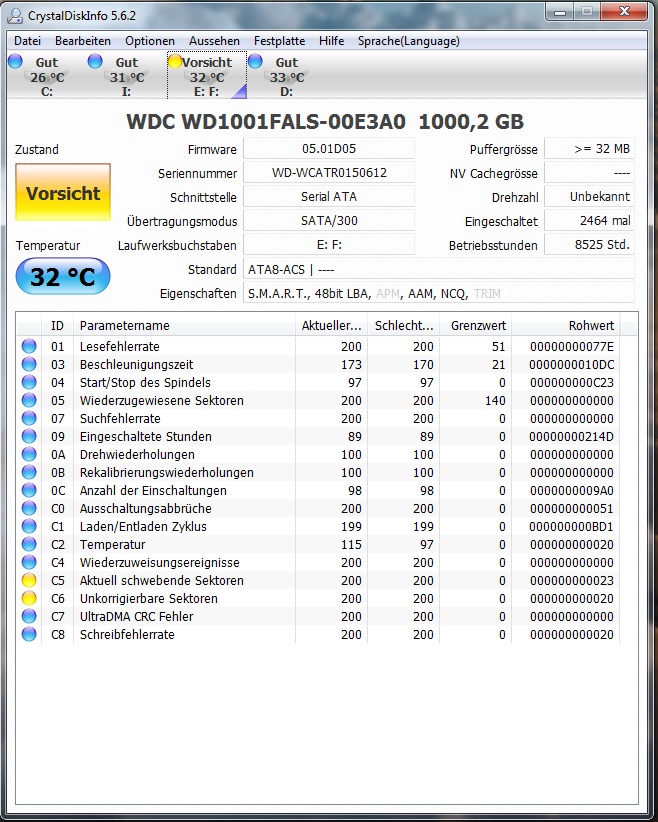This screenshot has width=658, height=822.
Task: Open the Festplatte menu
Action: pos(279,41)
